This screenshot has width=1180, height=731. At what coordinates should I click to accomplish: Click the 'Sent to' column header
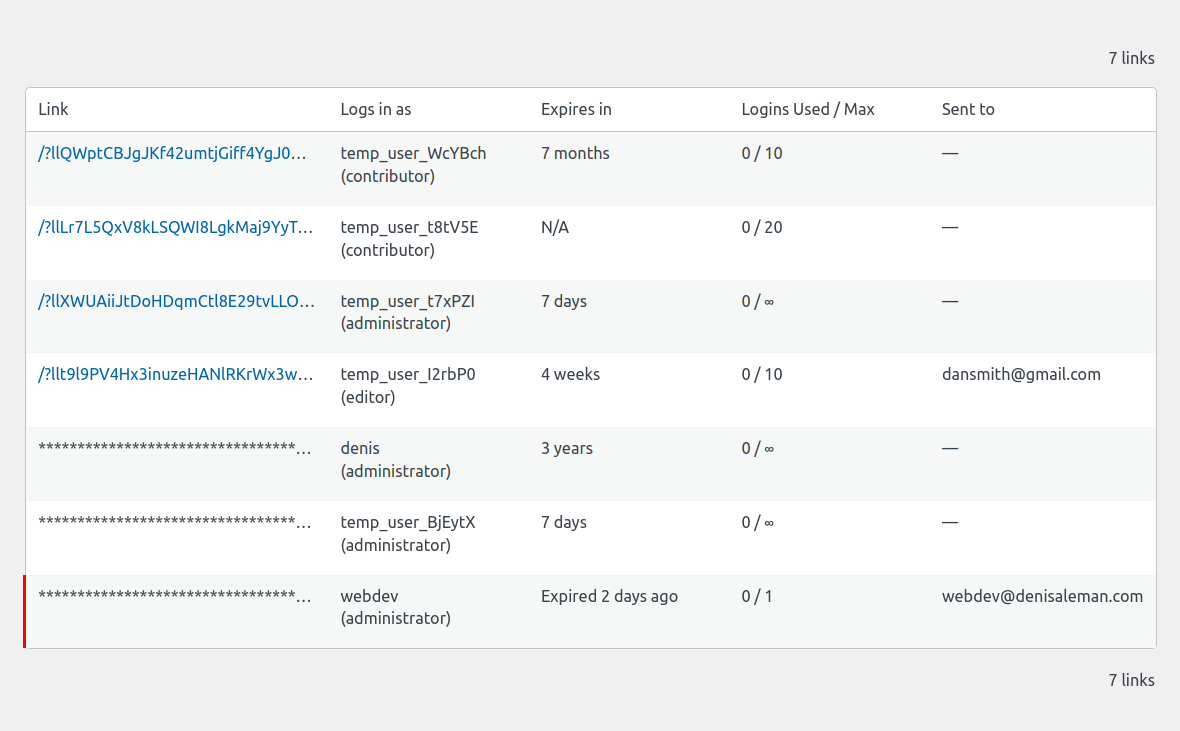(968, 109)
